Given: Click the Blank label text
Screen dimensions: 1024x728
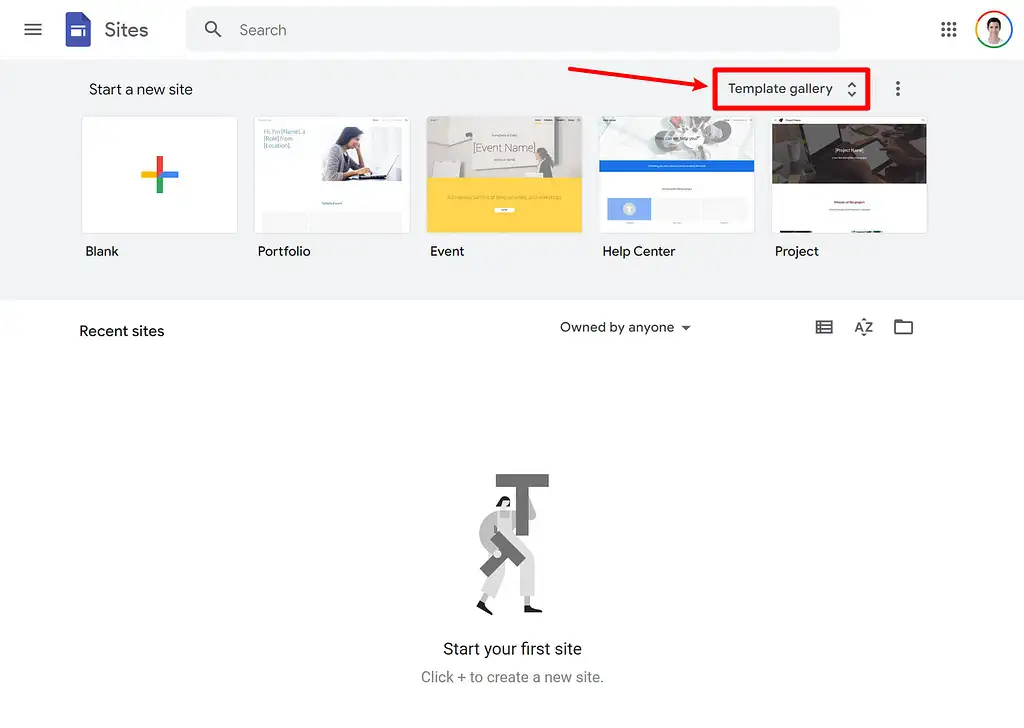Looking at the screenshot, I should tap(102, 251).
